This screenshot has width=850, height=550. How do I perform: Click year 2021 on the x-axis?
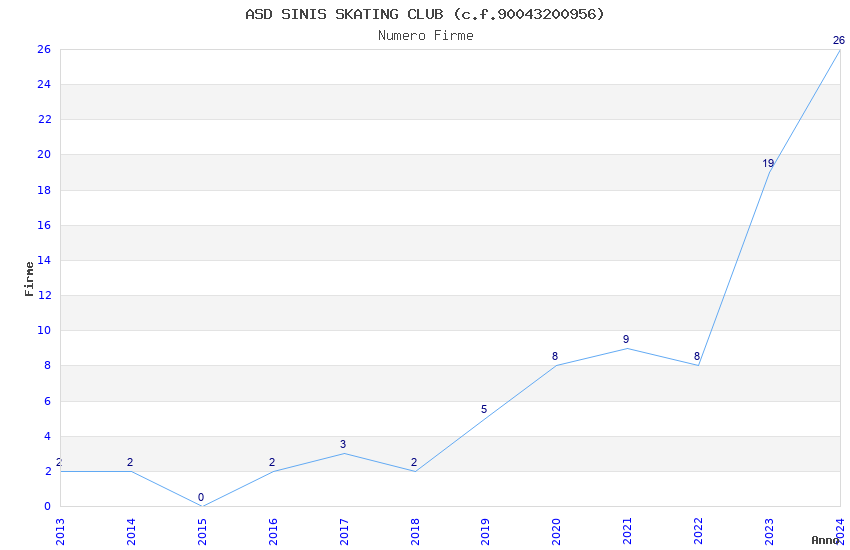point(627,532)
